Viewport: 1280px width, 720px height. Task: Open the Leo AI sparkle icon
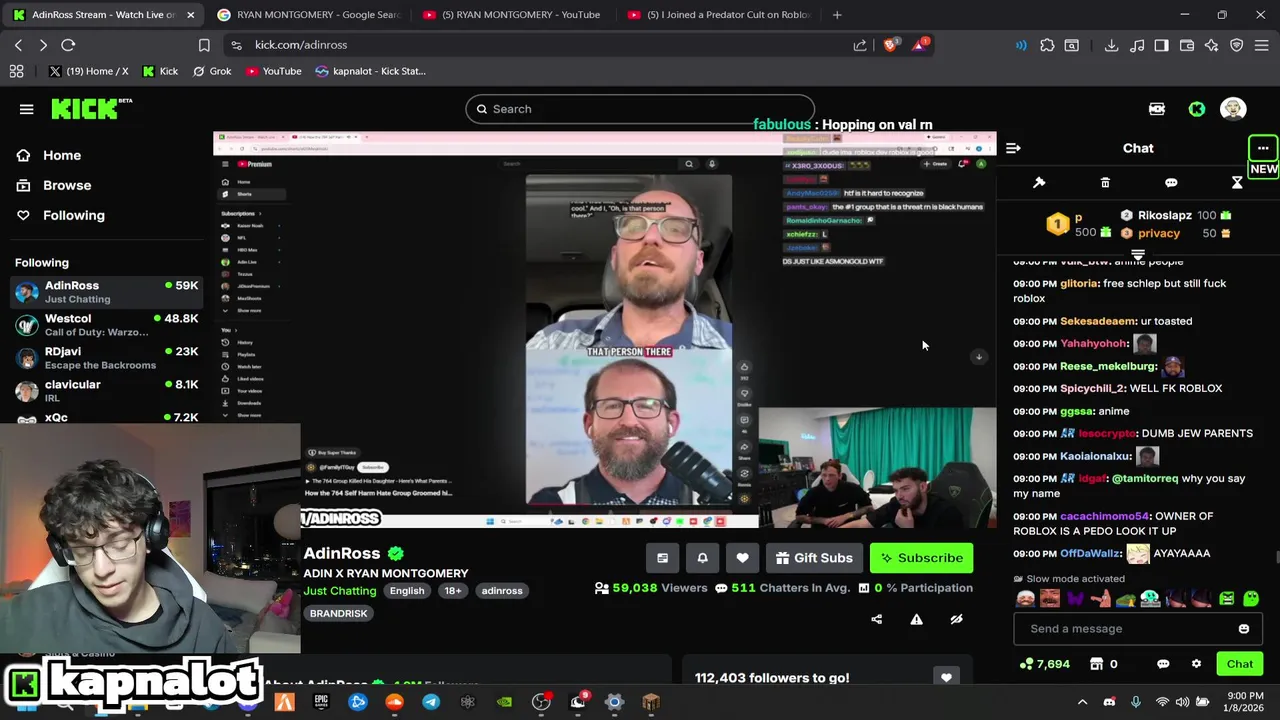[1211, 45]
